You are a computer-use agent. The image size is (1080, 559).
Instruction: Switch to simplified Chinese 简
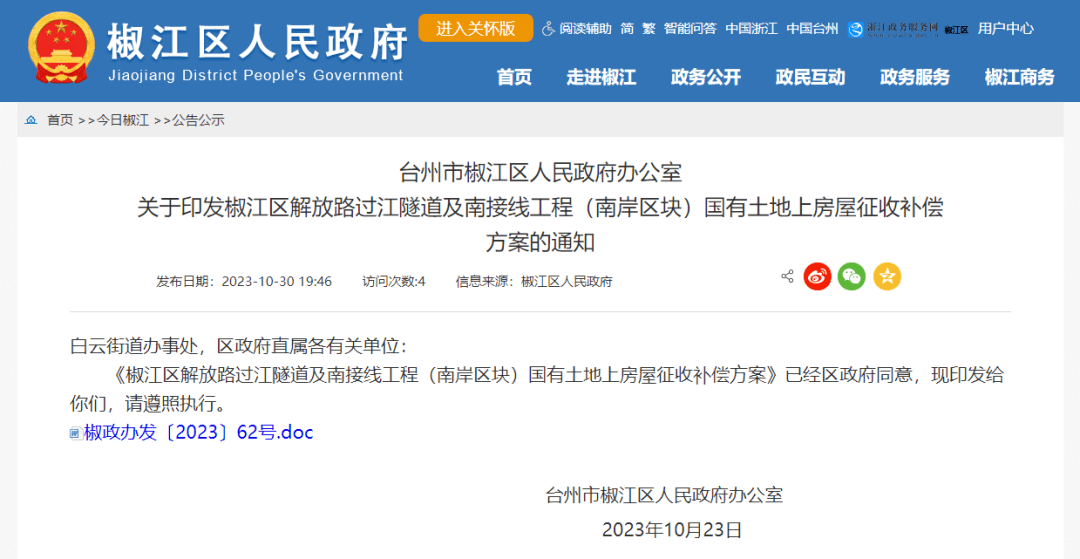pyautogui.click(x=627, y=29)
